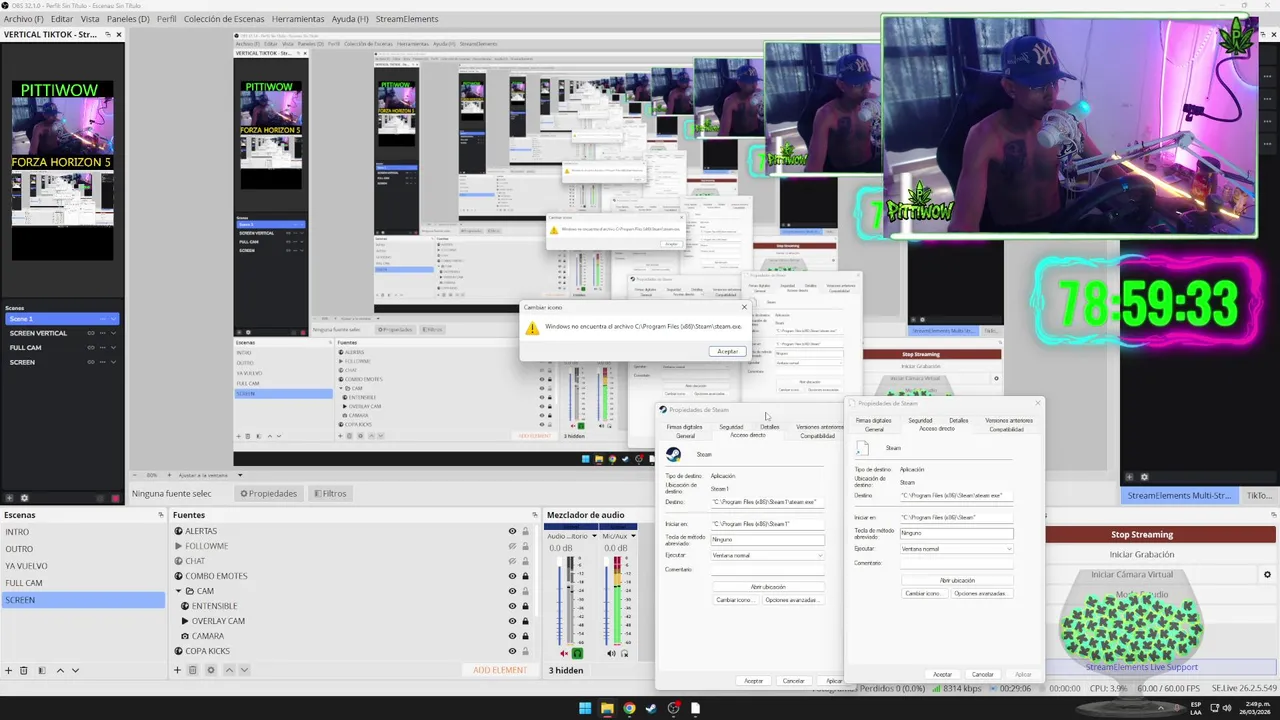This screenshot has height=720, width=1280.
Task: Open Google Chrome from the taskbar
Action: [629, 708]
